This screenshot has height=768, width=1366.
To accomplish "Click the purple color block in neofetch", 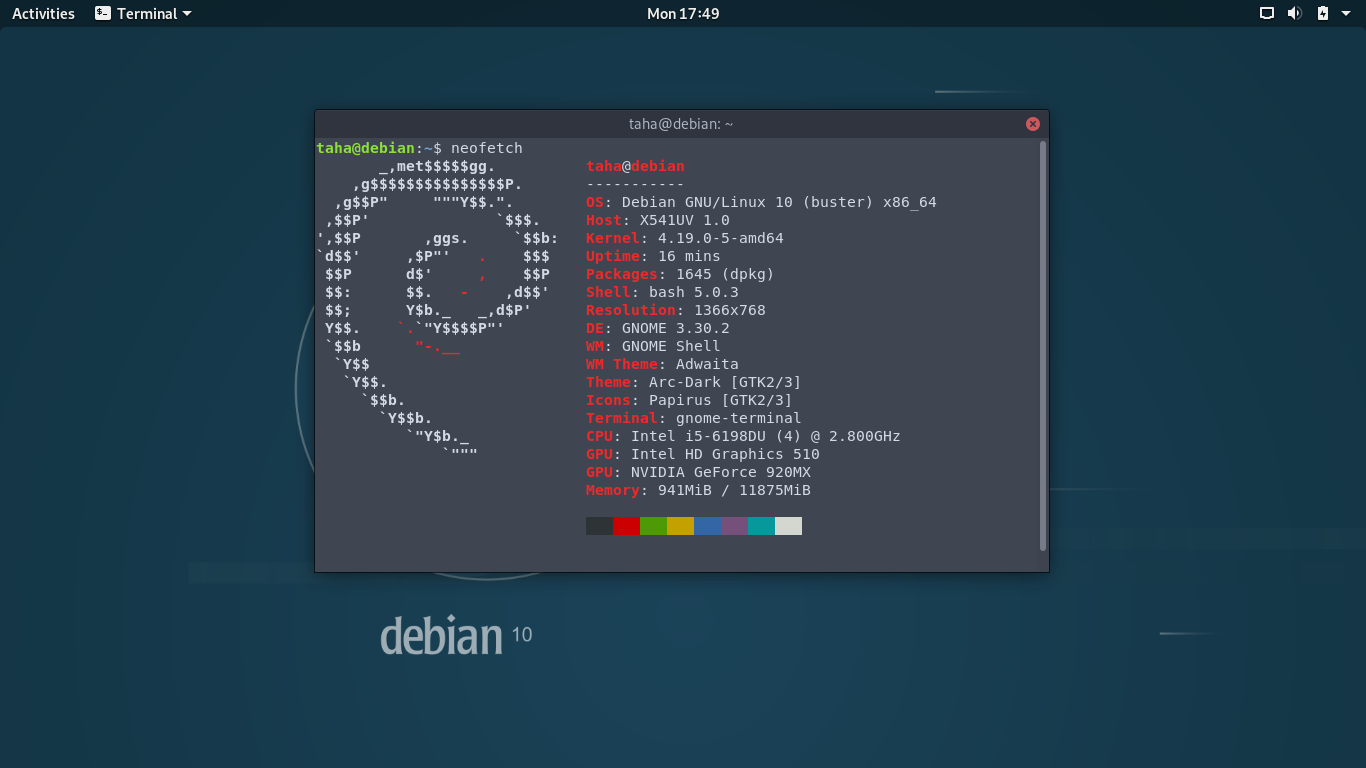I will (x=734, y=526).
